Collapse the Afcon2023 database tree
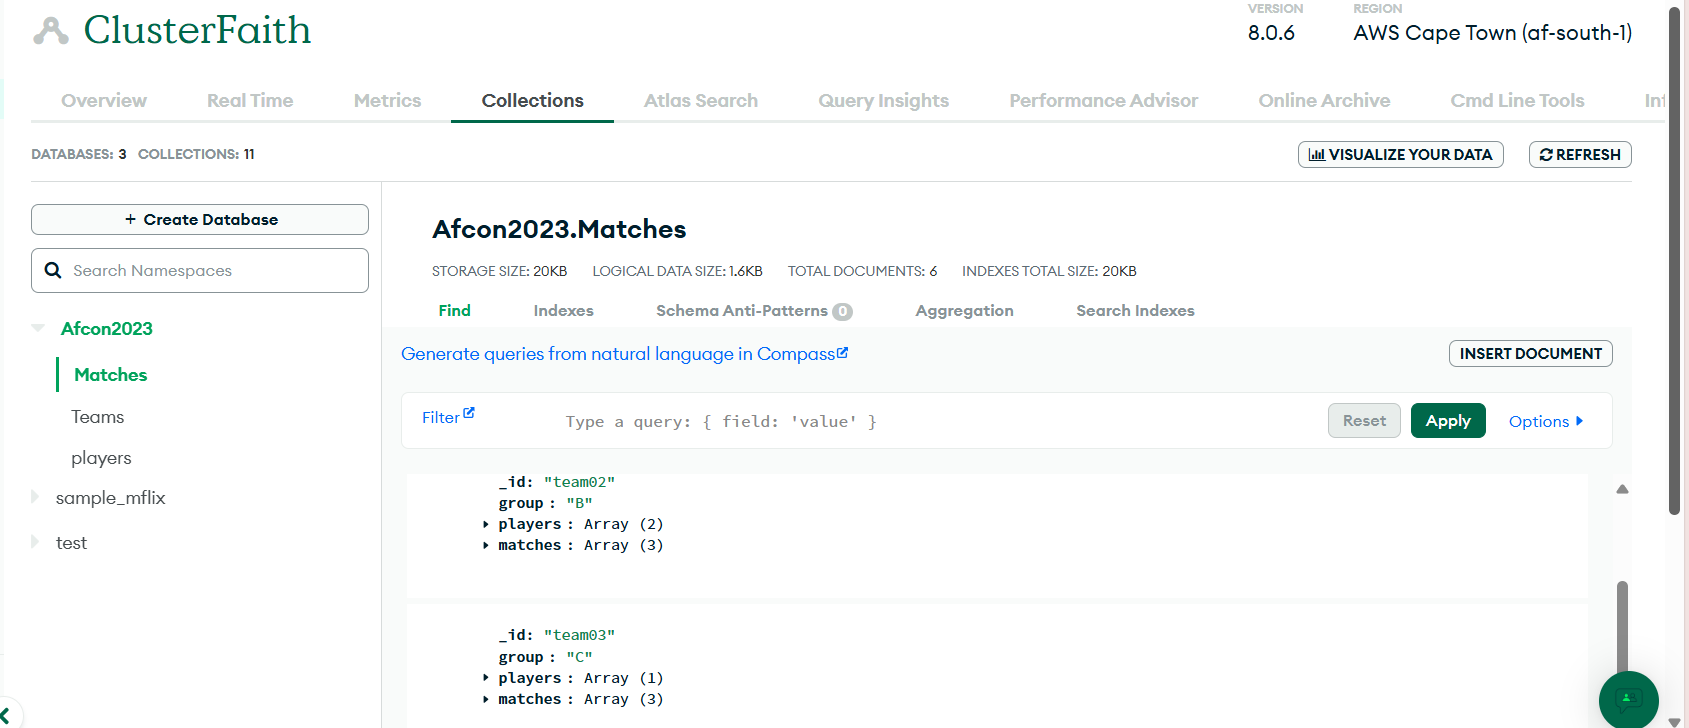 [x=38, y=328]
